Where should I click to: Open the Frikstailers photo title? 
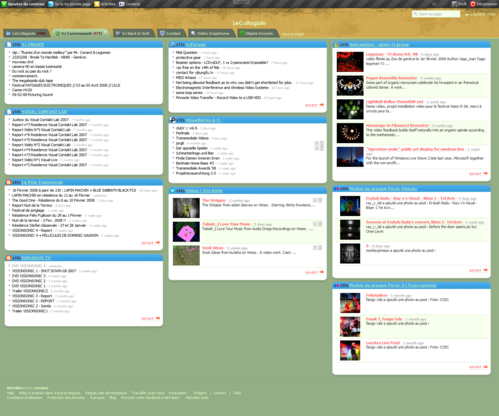coord(377,295)
